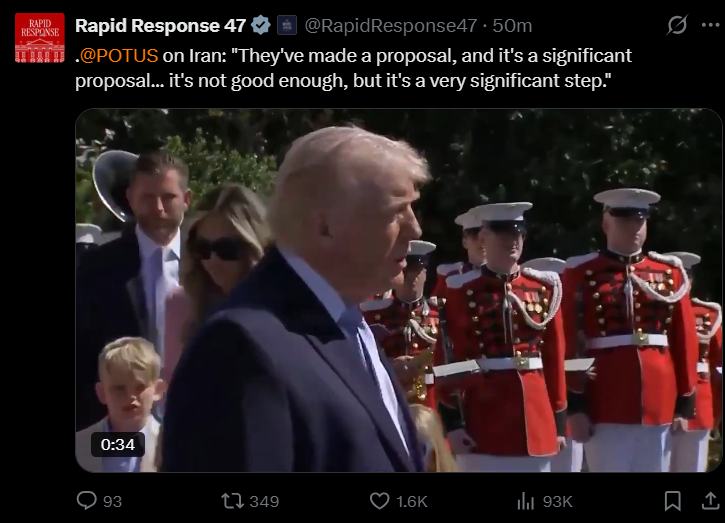
Task: Click the blue verified checkmark badge
Action: 261,25
